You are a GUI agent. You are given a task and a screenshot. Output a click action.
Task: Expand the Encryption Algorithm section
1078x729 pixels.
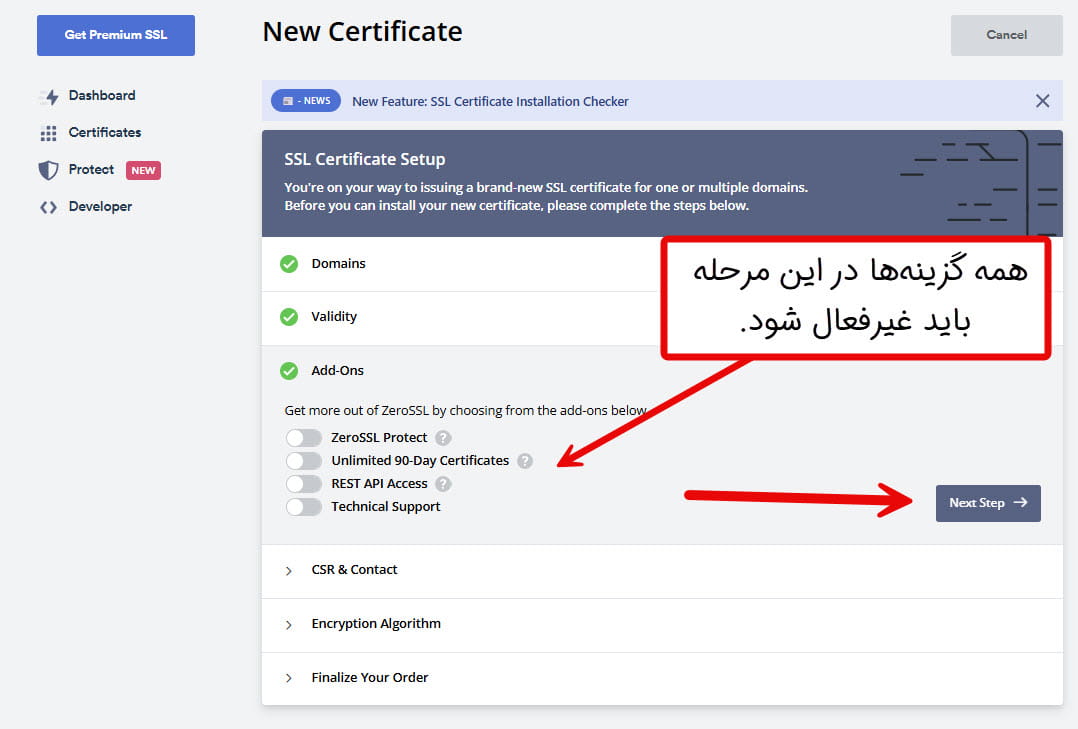[x=662, y=624]
